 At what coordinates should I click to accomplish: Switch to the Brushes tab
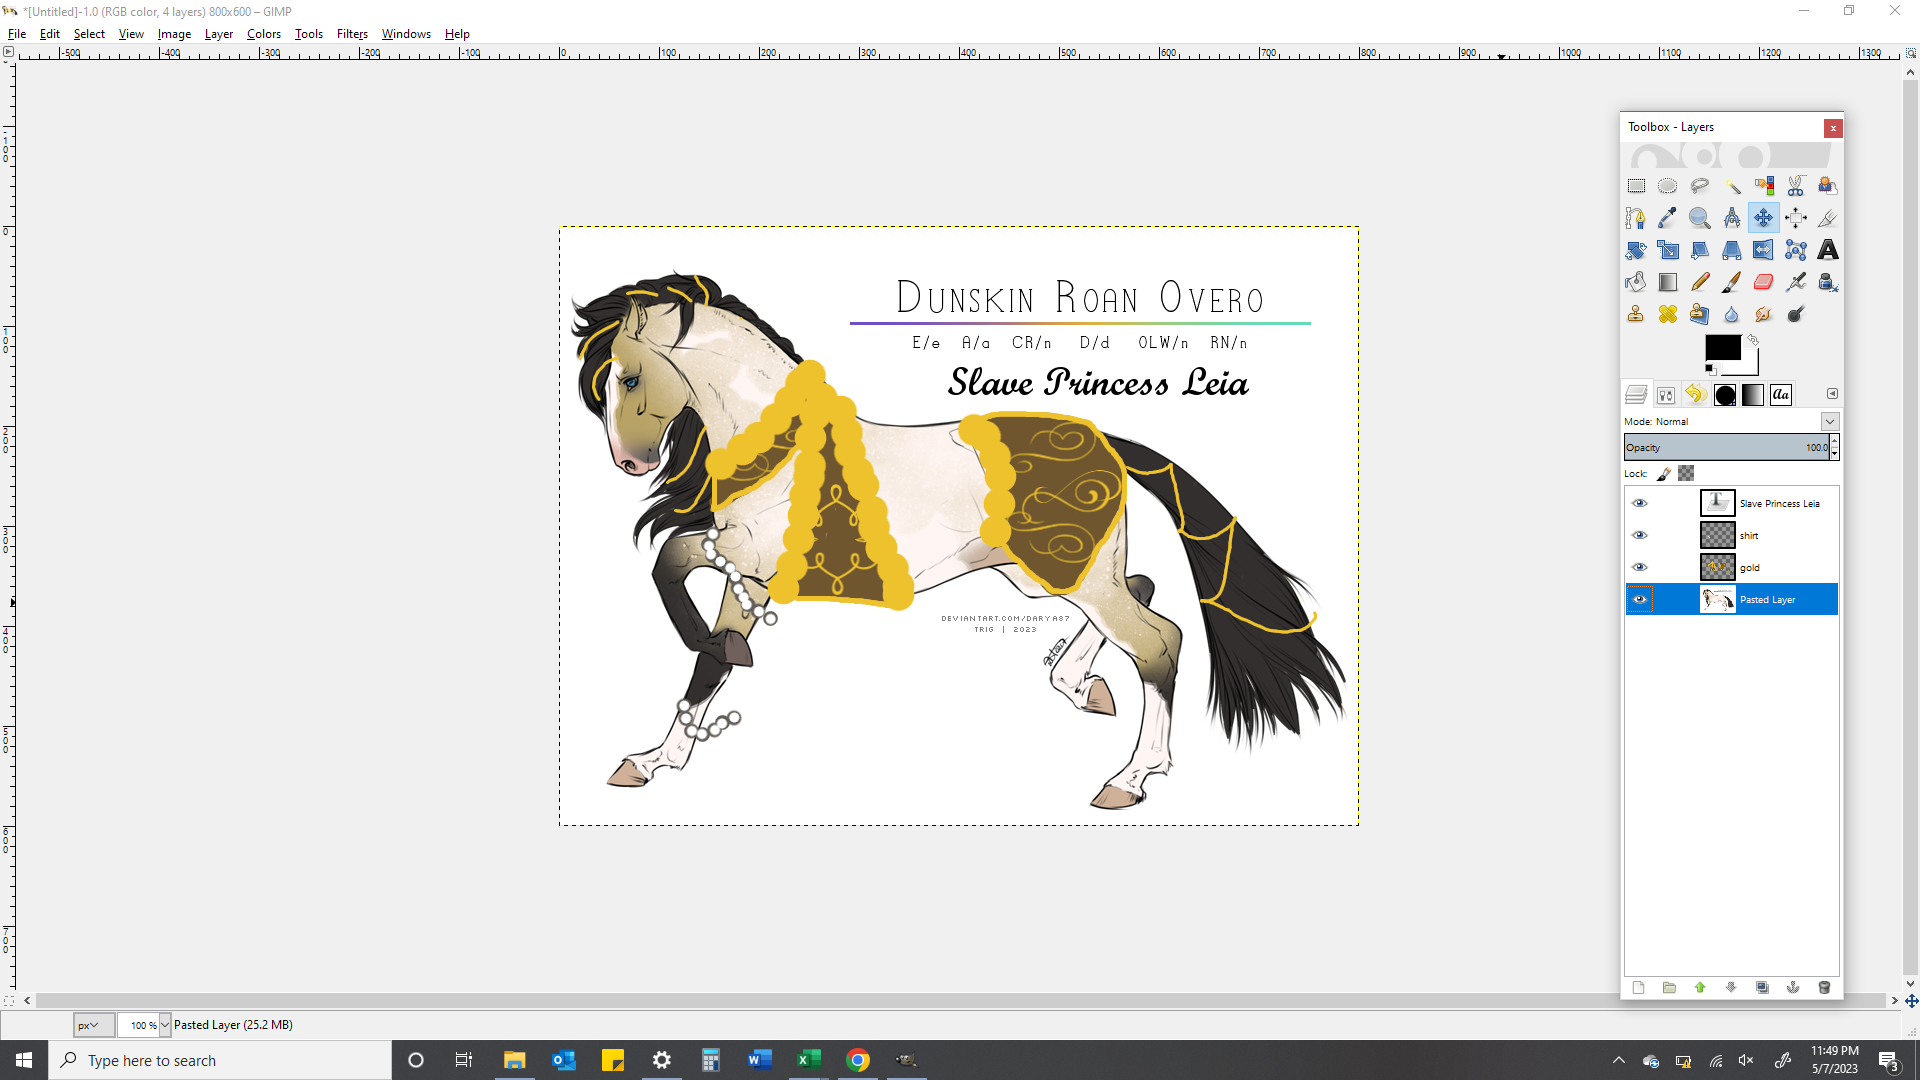[x=1725, y=395]
